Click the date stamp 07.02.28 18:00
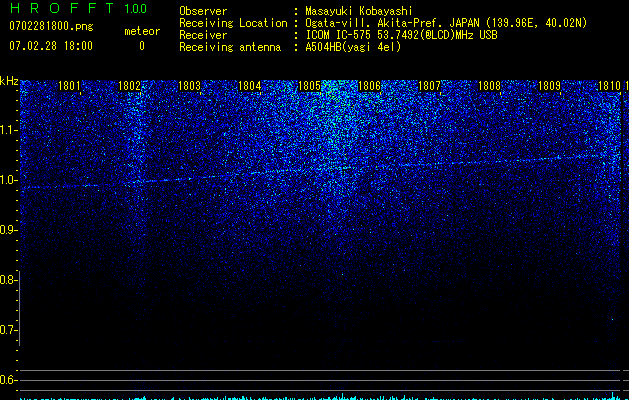Viewport: 629px width, 400px height. [x=51, y=46]
